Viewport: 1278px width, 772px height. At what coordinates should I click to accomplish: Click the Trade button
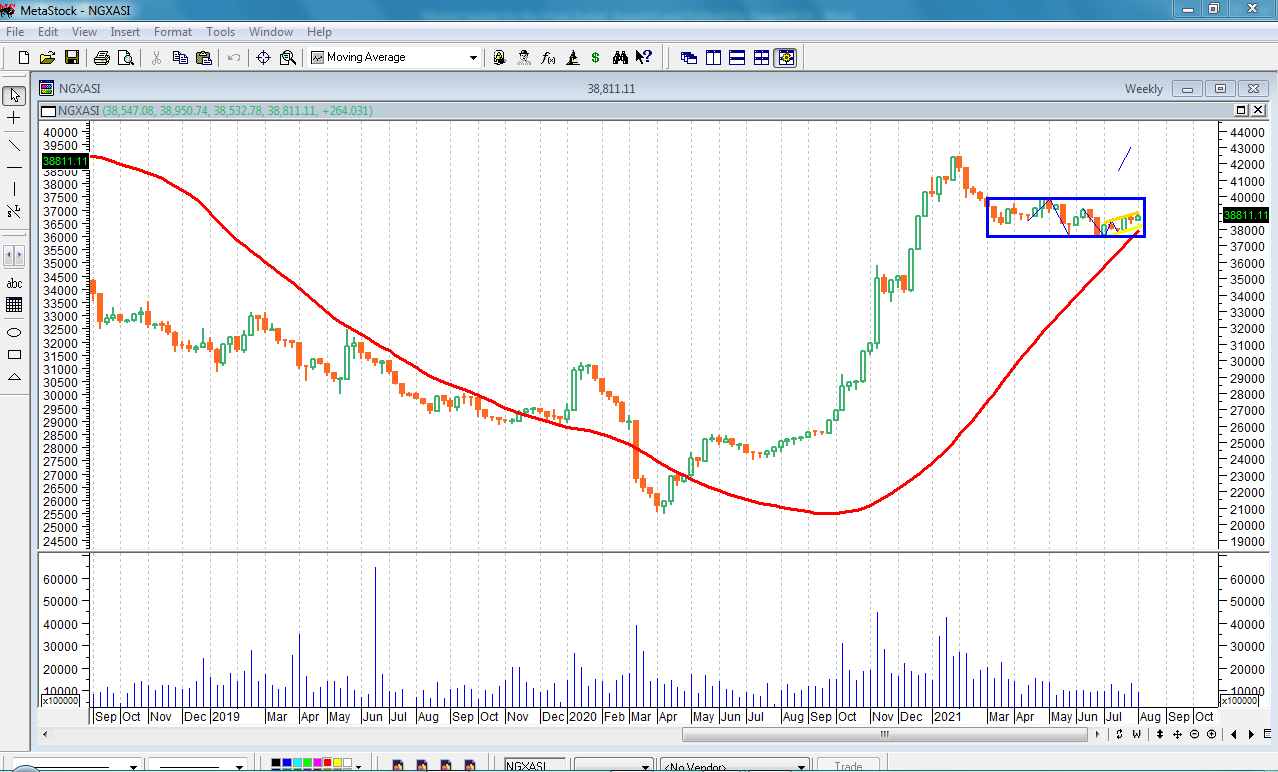tap(847, 766)
